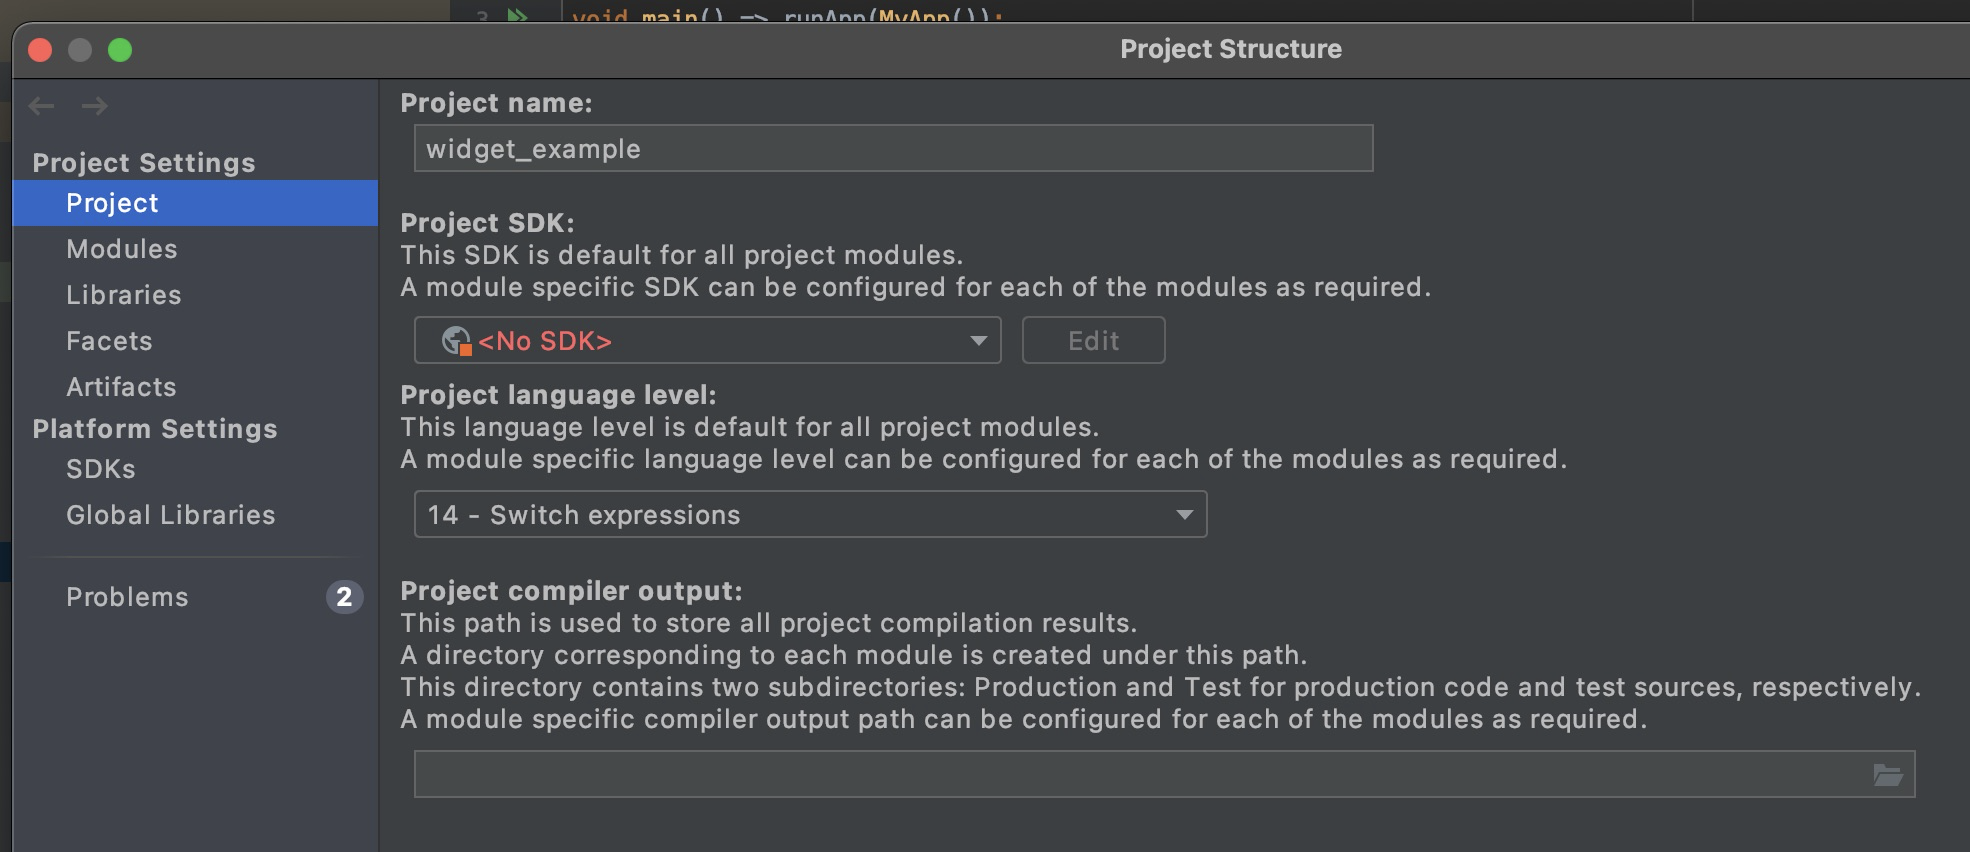This screenshot has height=852, width=1970.
Task: Click the back navigation arrow
Action: click(x=42, y=106)
